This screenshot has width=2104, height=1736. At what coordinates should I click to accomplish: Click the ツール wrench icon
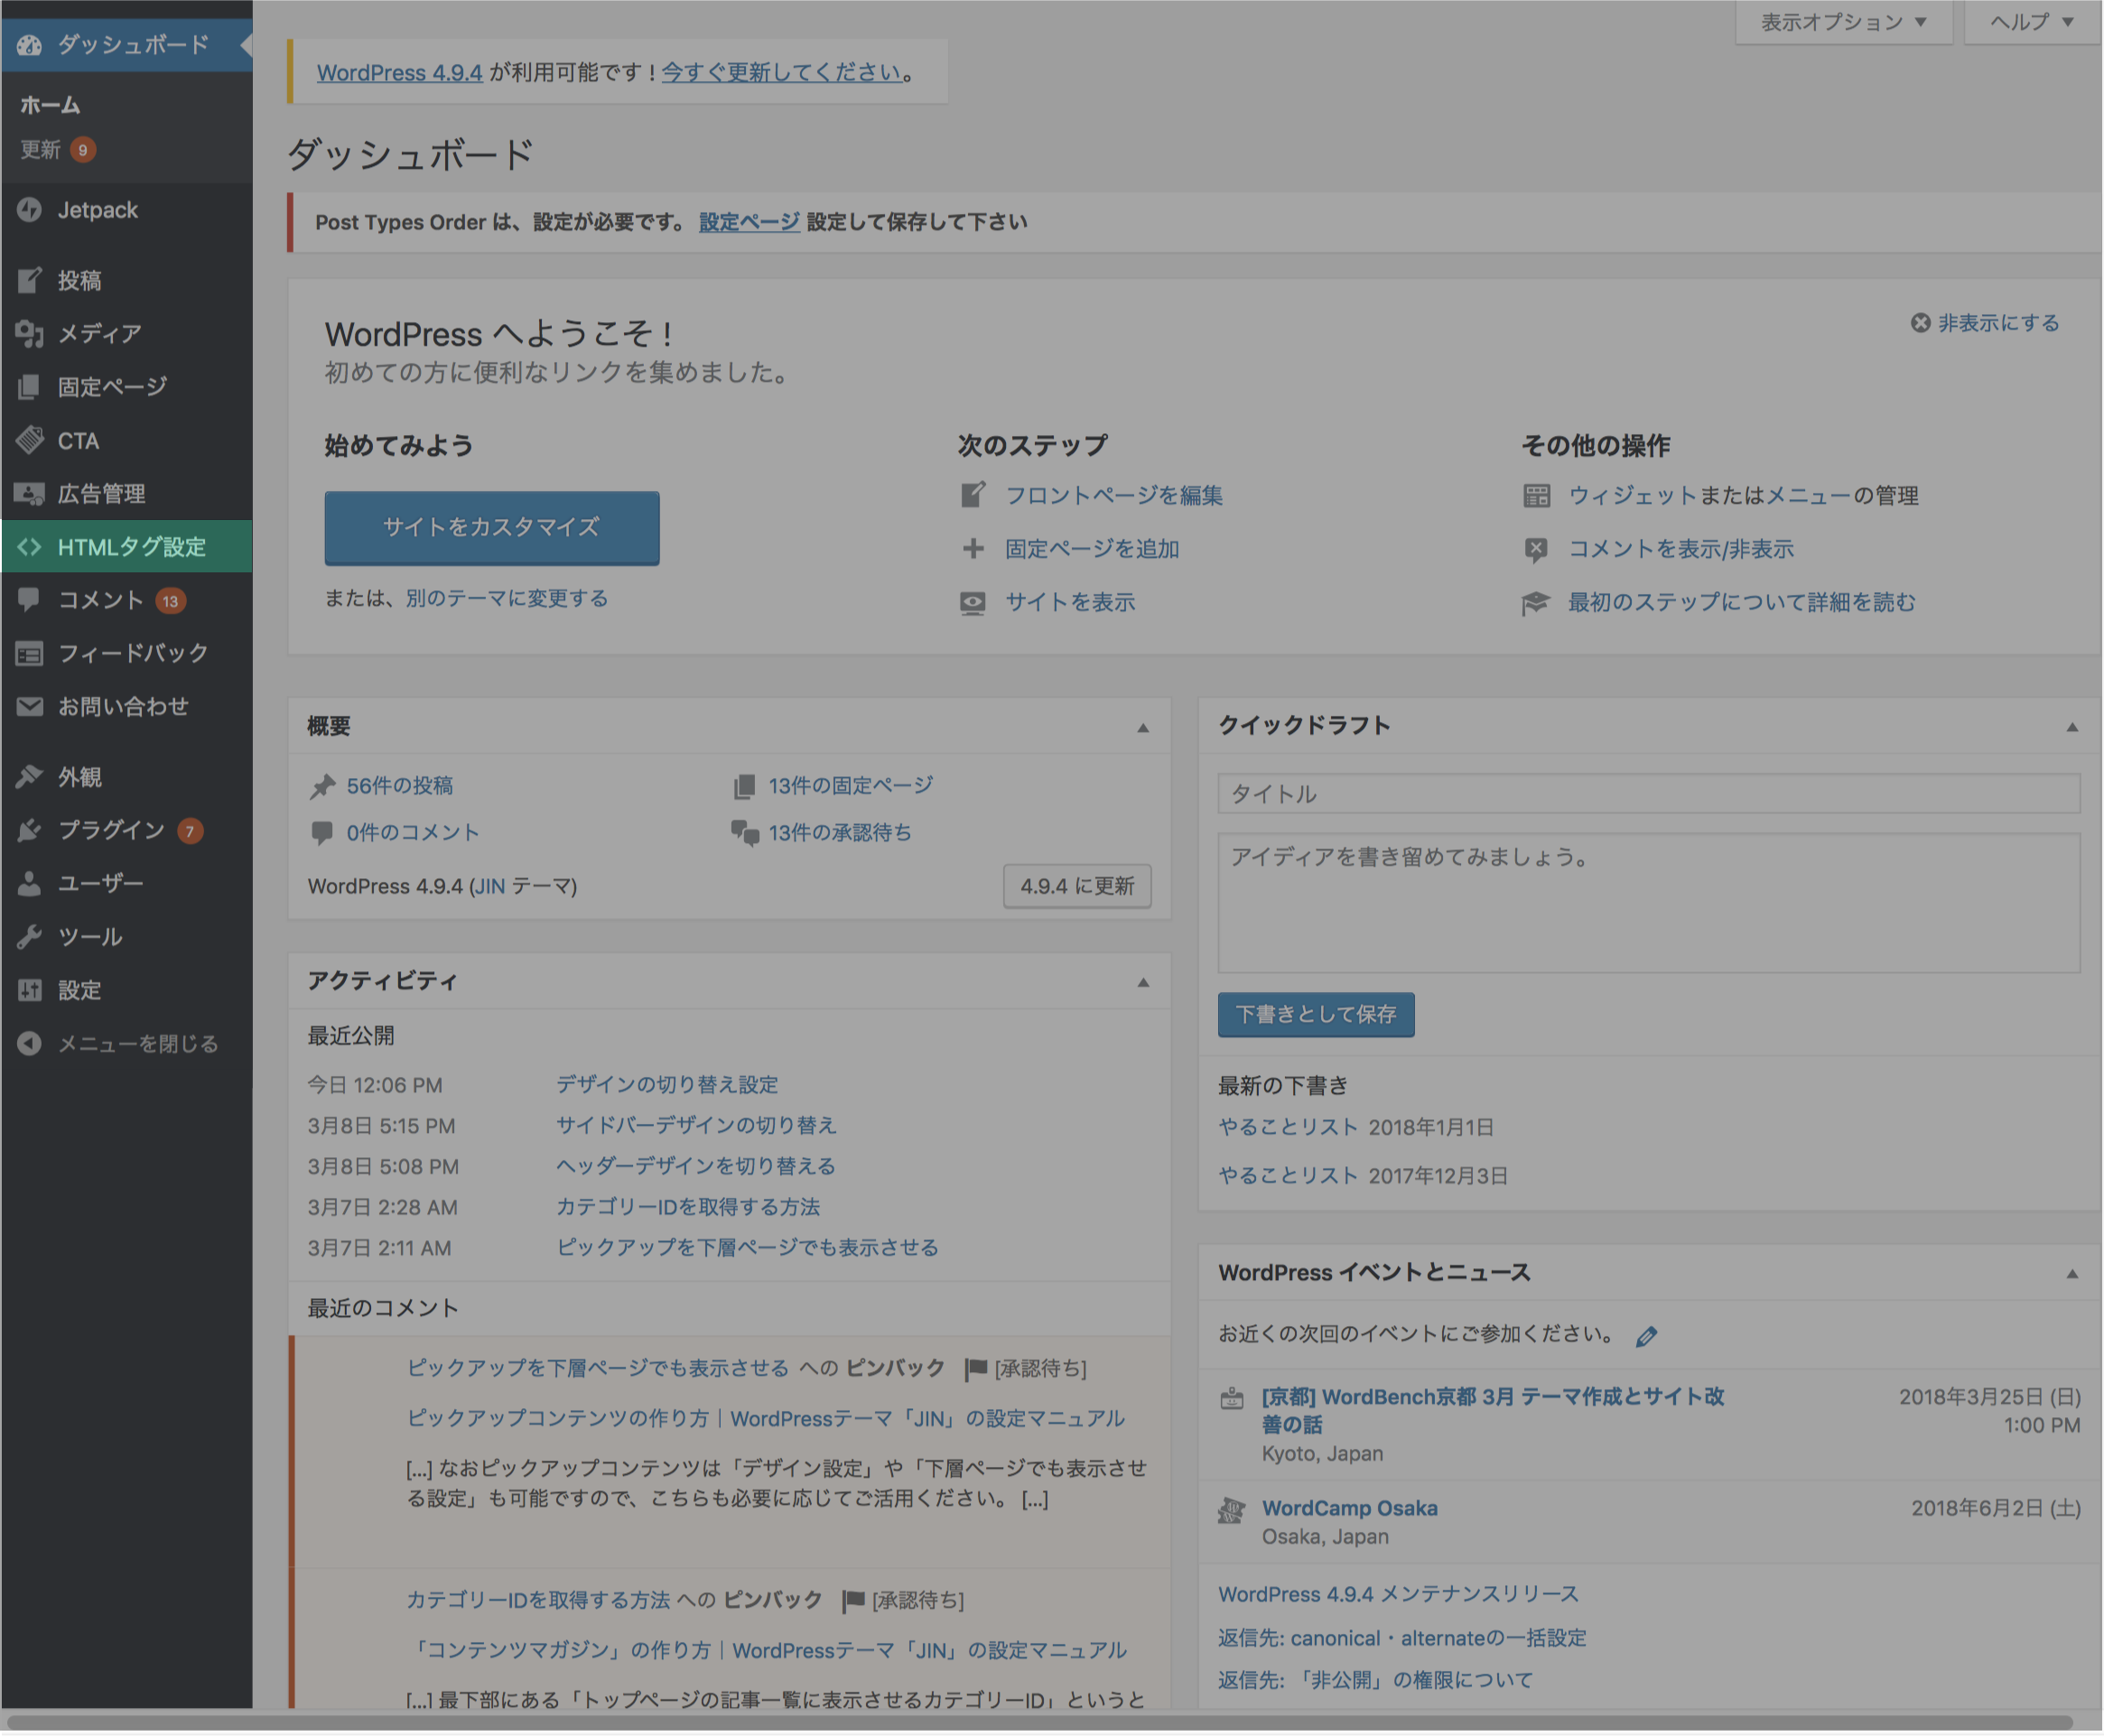(30, 938)
